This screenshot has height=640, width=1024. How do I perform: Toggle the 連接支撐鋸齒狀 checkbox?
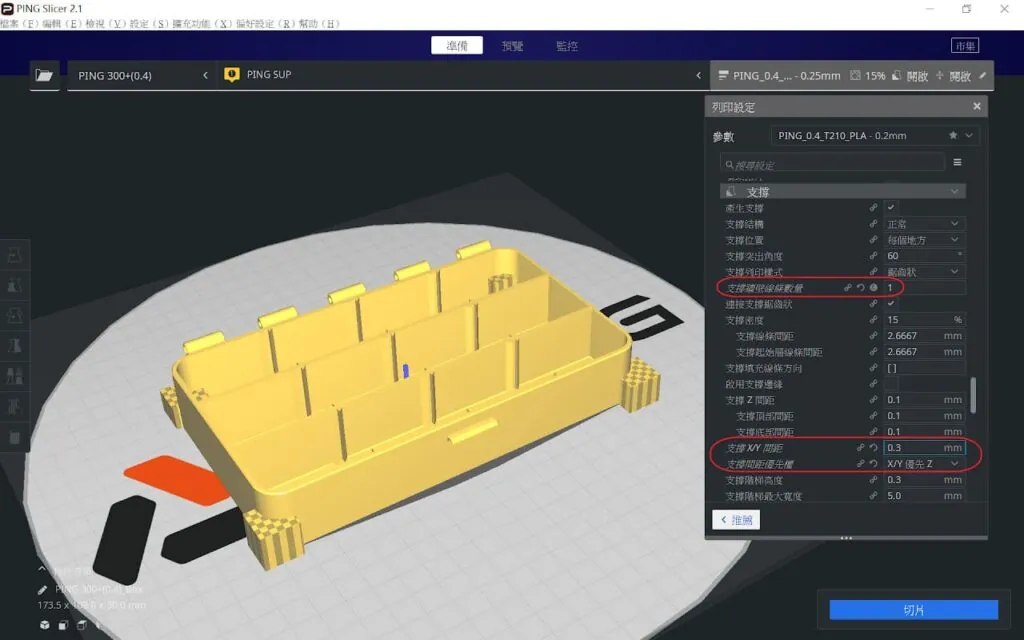click(891, 304)
